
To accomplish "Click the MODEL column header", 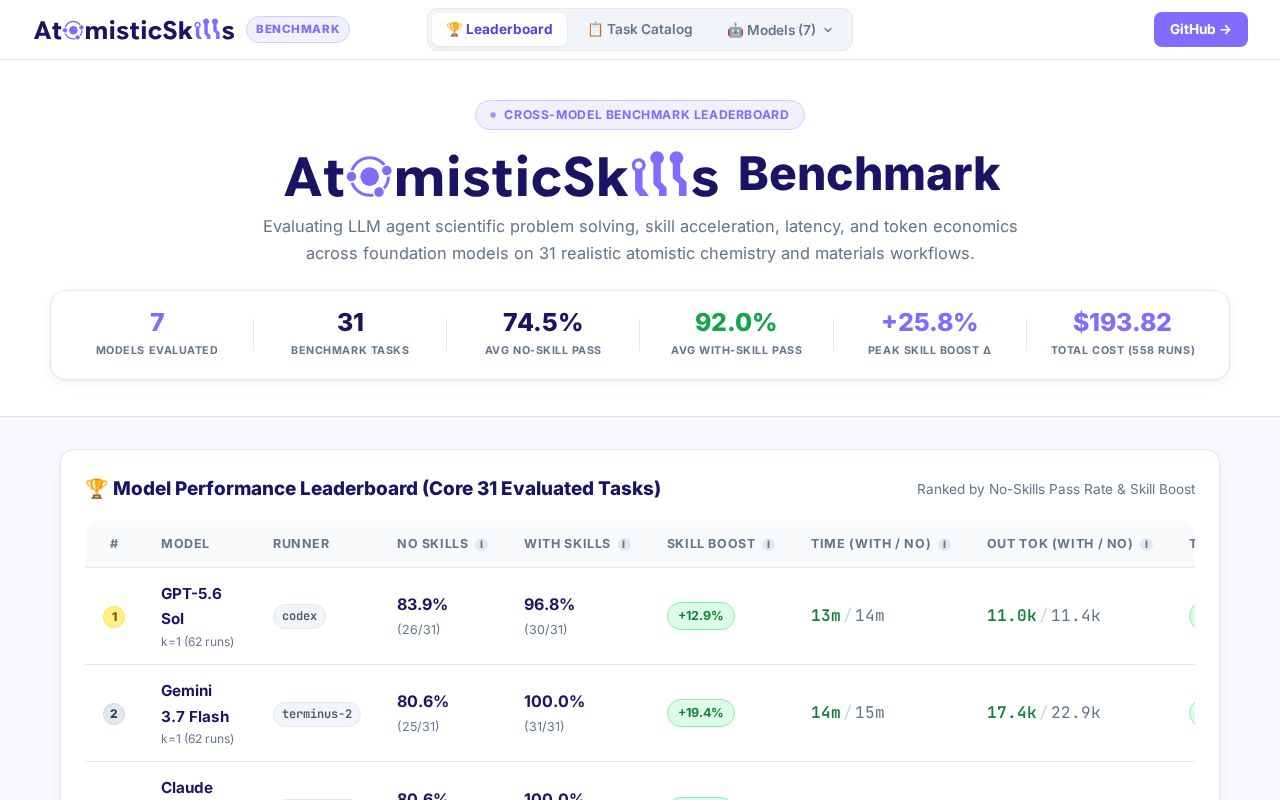I will pyautogui.click(x=185, y=544).
